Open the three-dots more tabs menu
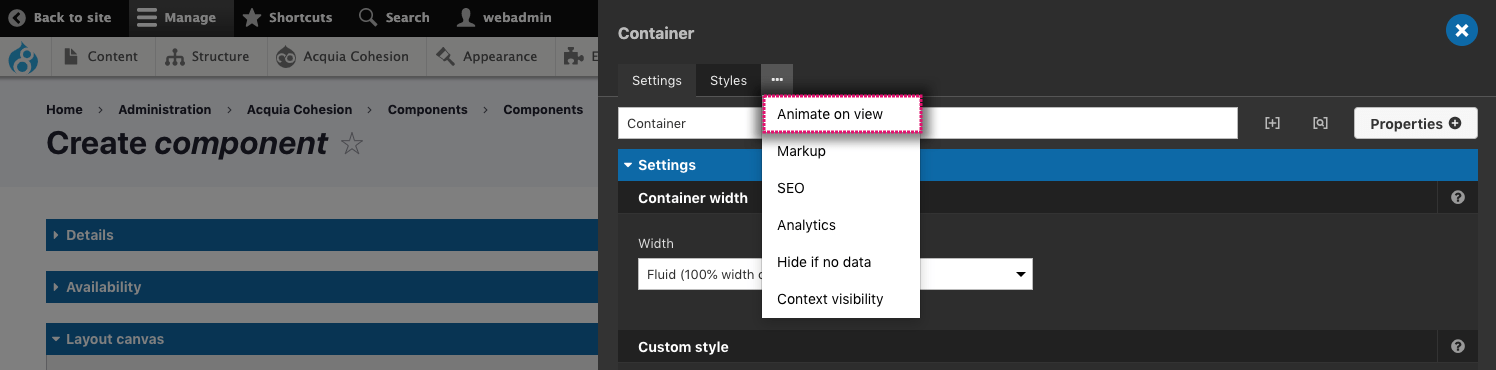 777,80
